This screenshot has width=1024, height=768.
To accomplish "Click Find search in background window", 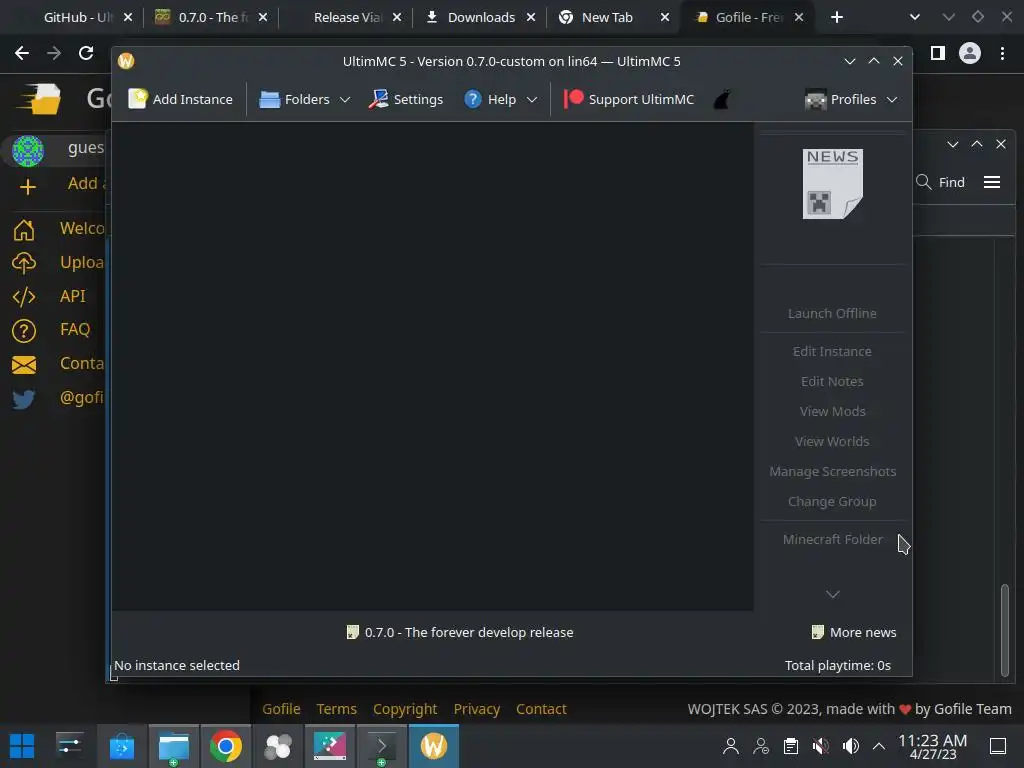I will pos(940,182).
